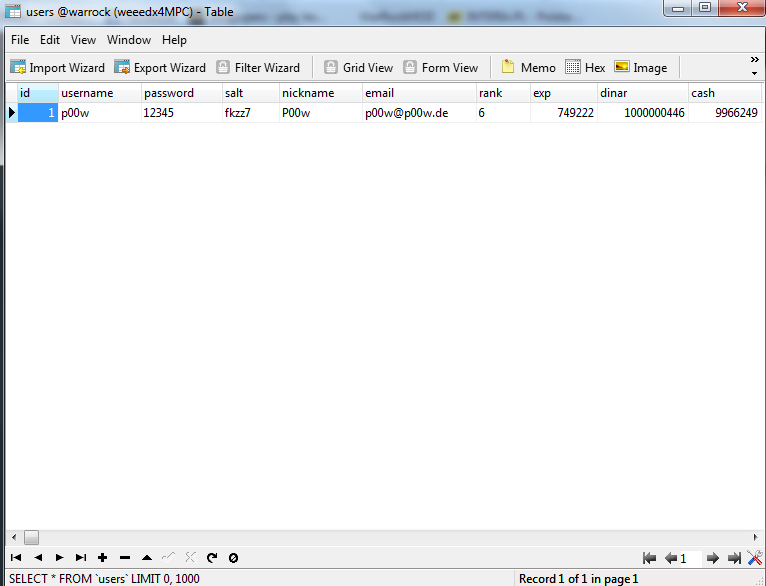Switch to Grid View
766x586 pixels.
(x=359, y=67)
